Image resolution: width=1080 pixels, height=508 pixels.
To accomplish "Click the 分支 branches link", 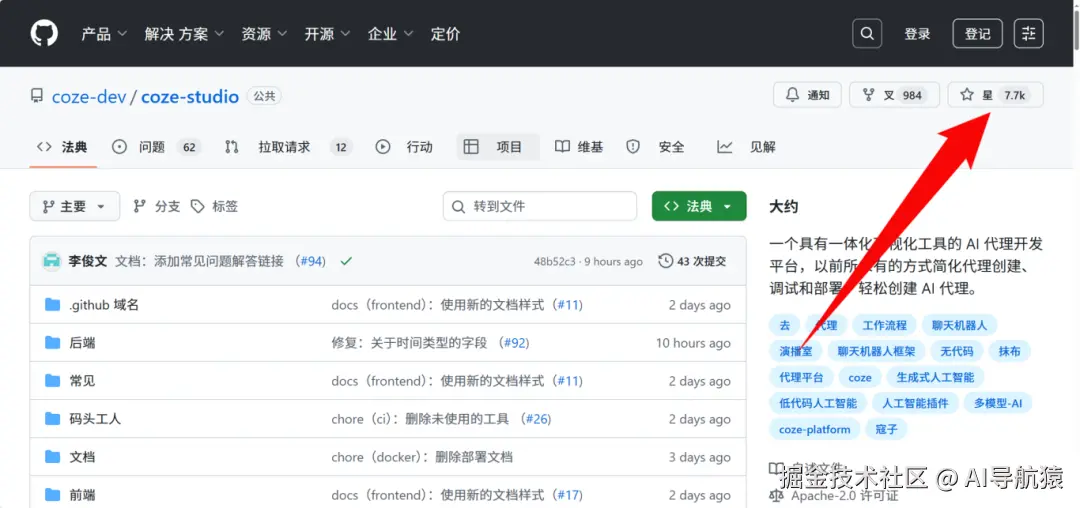I will point(157,206).
